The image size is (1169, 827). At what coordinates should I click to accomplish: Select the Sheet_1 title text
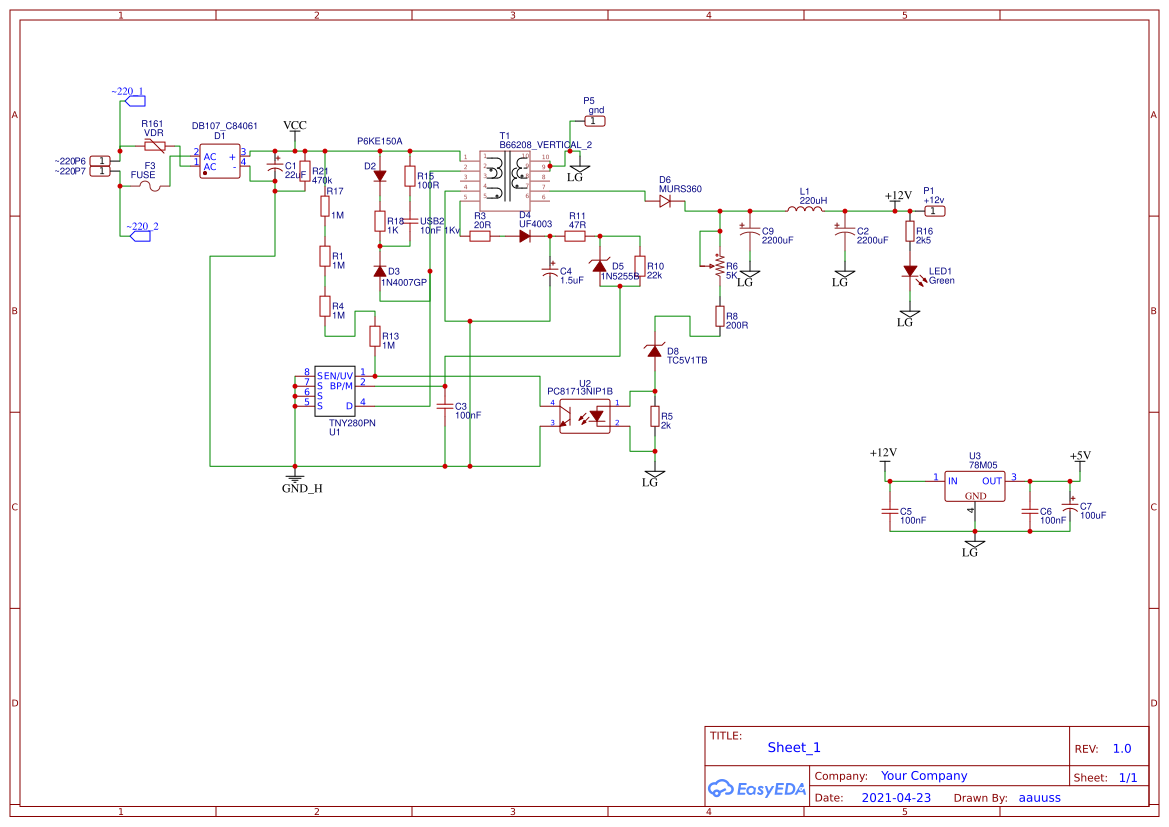click(793, 747)
